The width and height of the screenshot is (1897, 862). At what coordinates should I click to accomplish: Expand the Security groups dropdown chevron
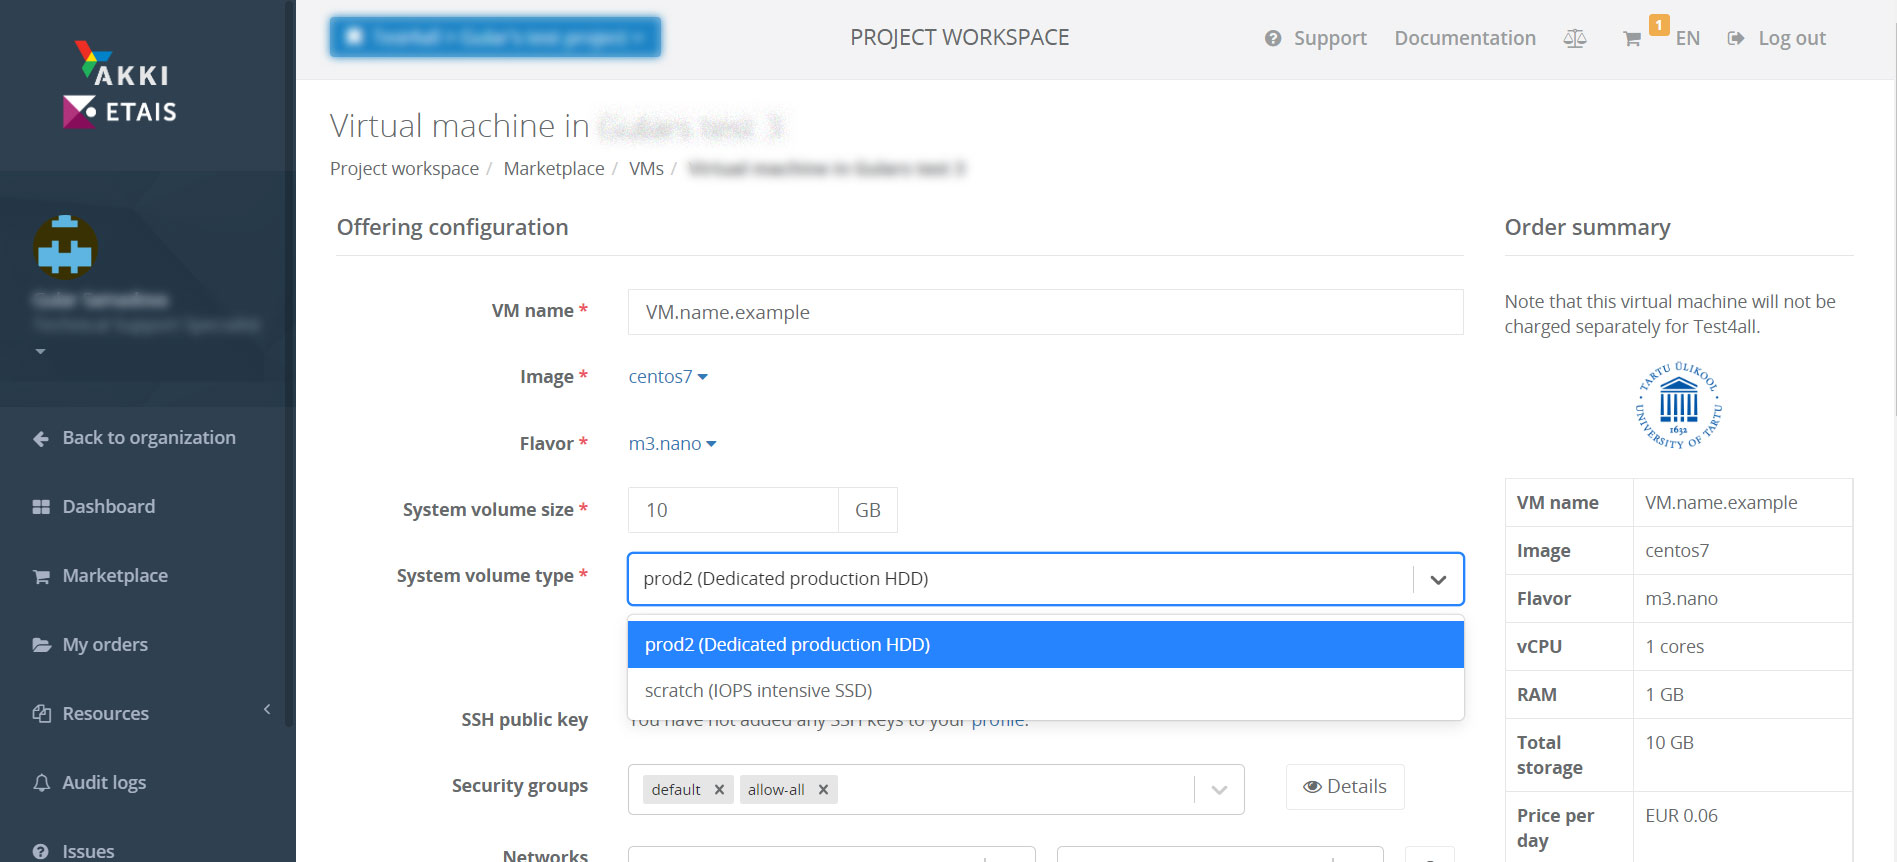[x=1219, y=790]
